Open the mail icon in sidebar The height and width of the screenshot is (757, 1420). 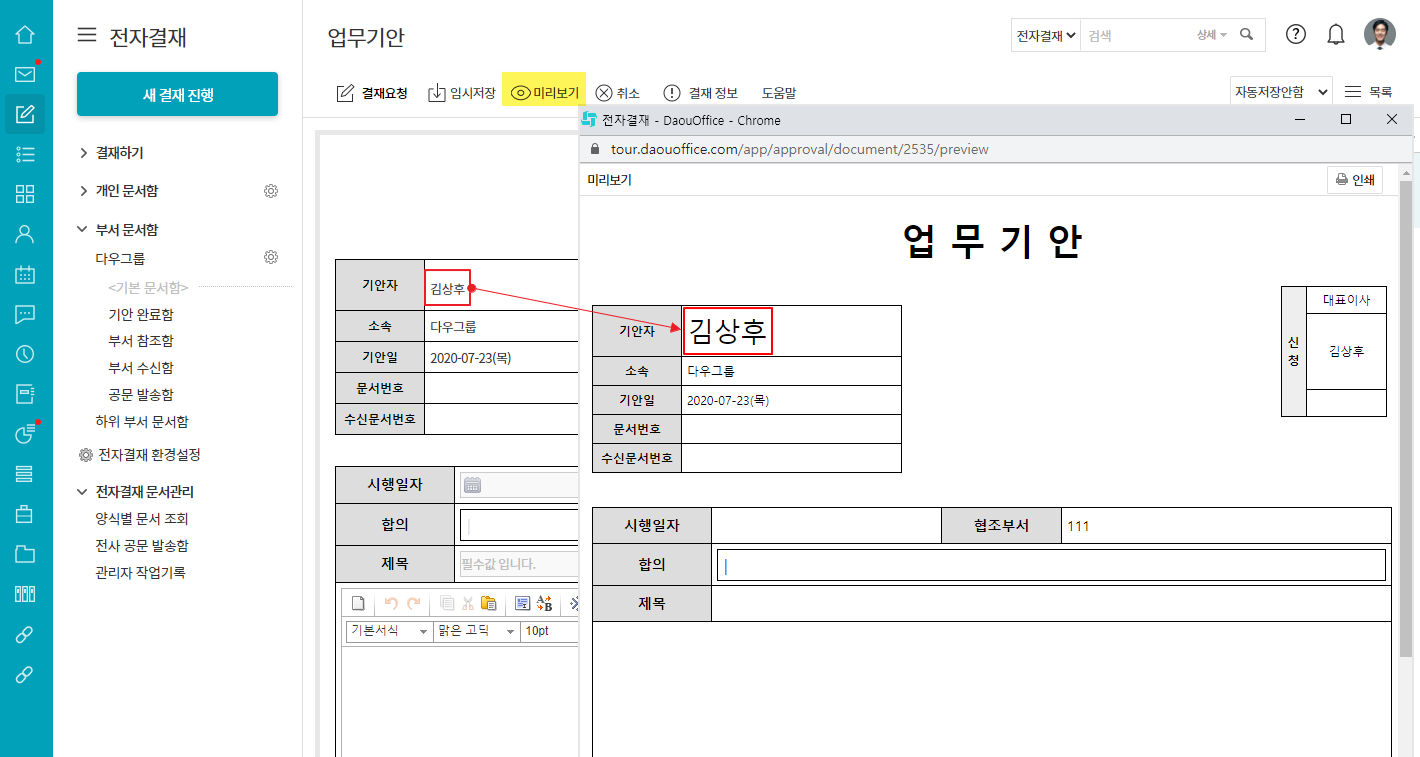click(x=25, y=74)
